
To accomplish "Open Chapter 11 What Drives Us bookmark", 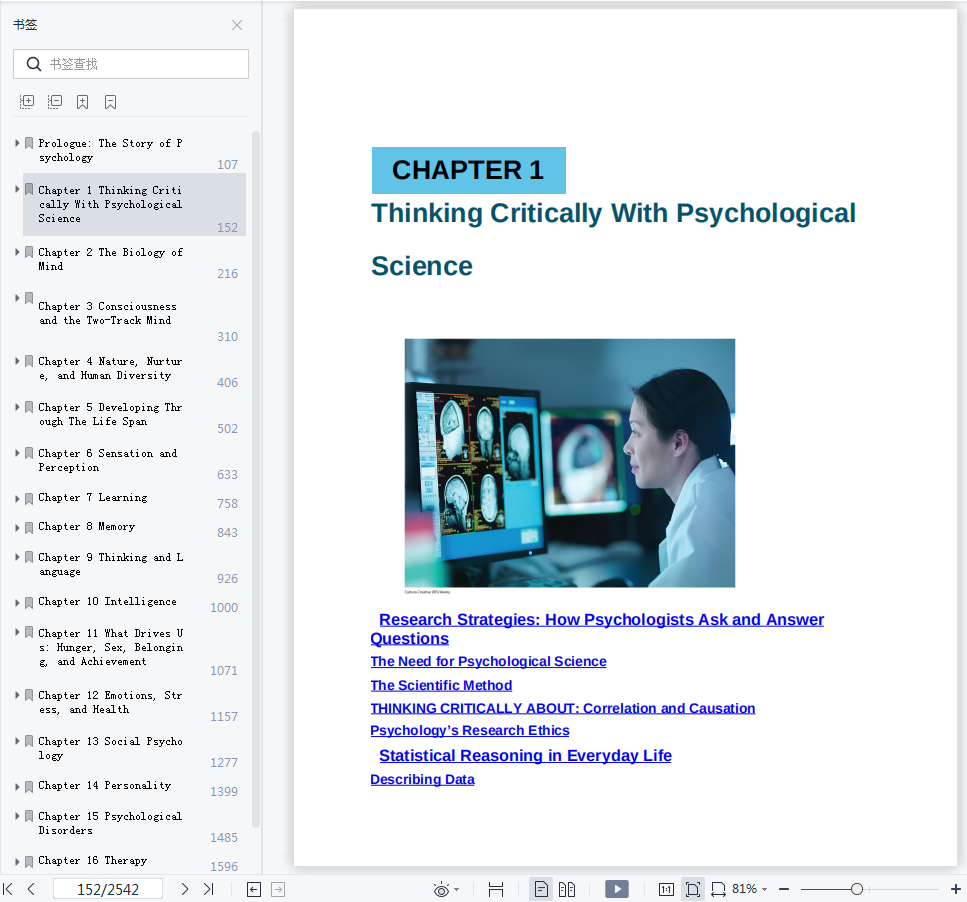I will [x=111, y=647].
